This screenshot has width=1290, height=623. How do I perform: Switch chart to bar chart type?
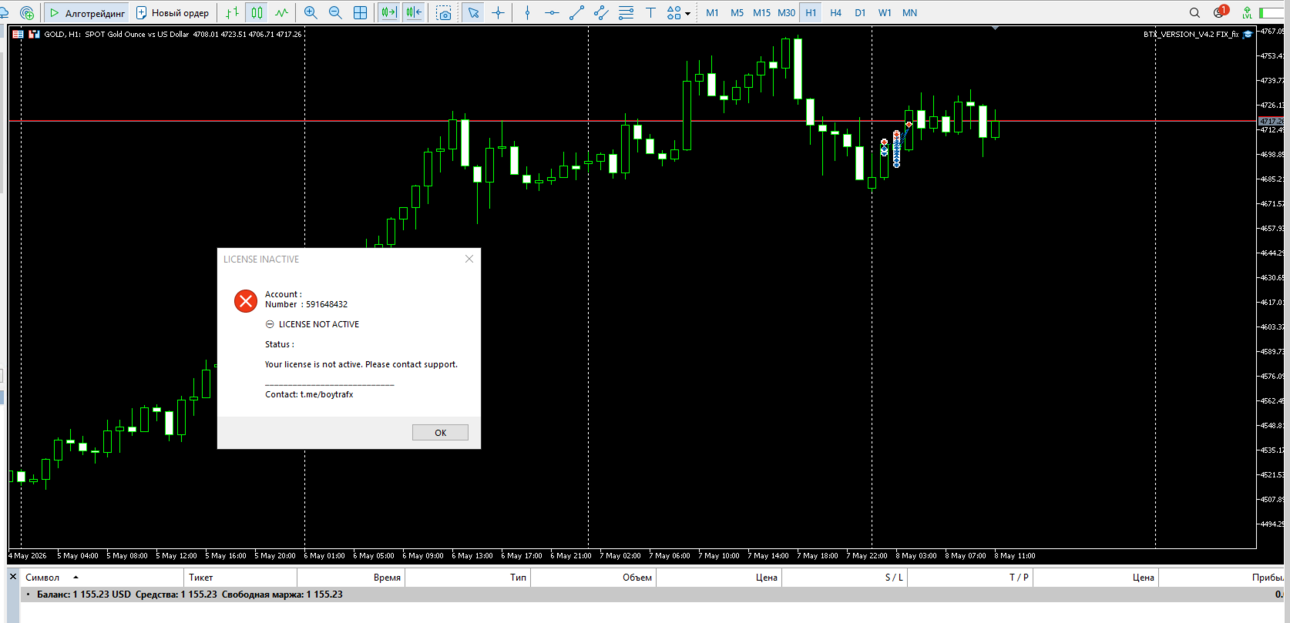point(232,13)
